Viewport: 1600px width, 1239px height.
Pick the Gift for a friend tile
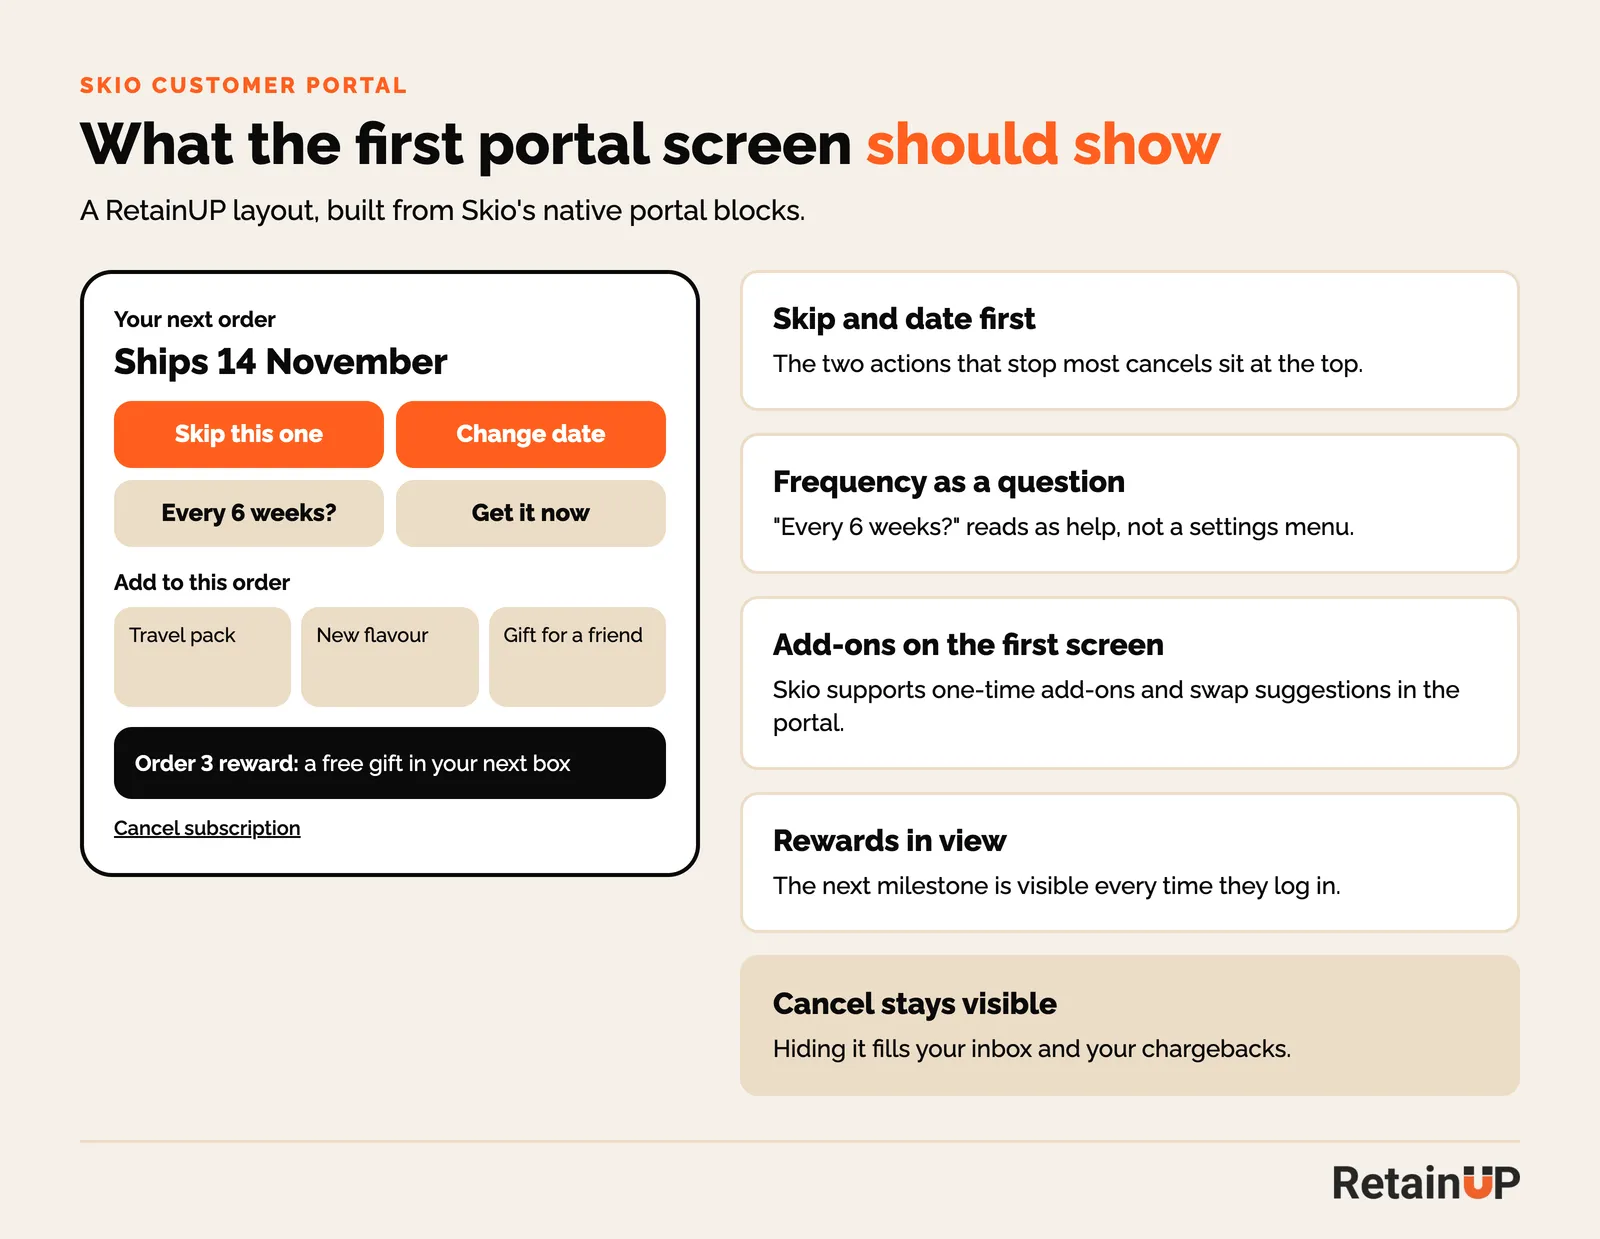point(577,657)
